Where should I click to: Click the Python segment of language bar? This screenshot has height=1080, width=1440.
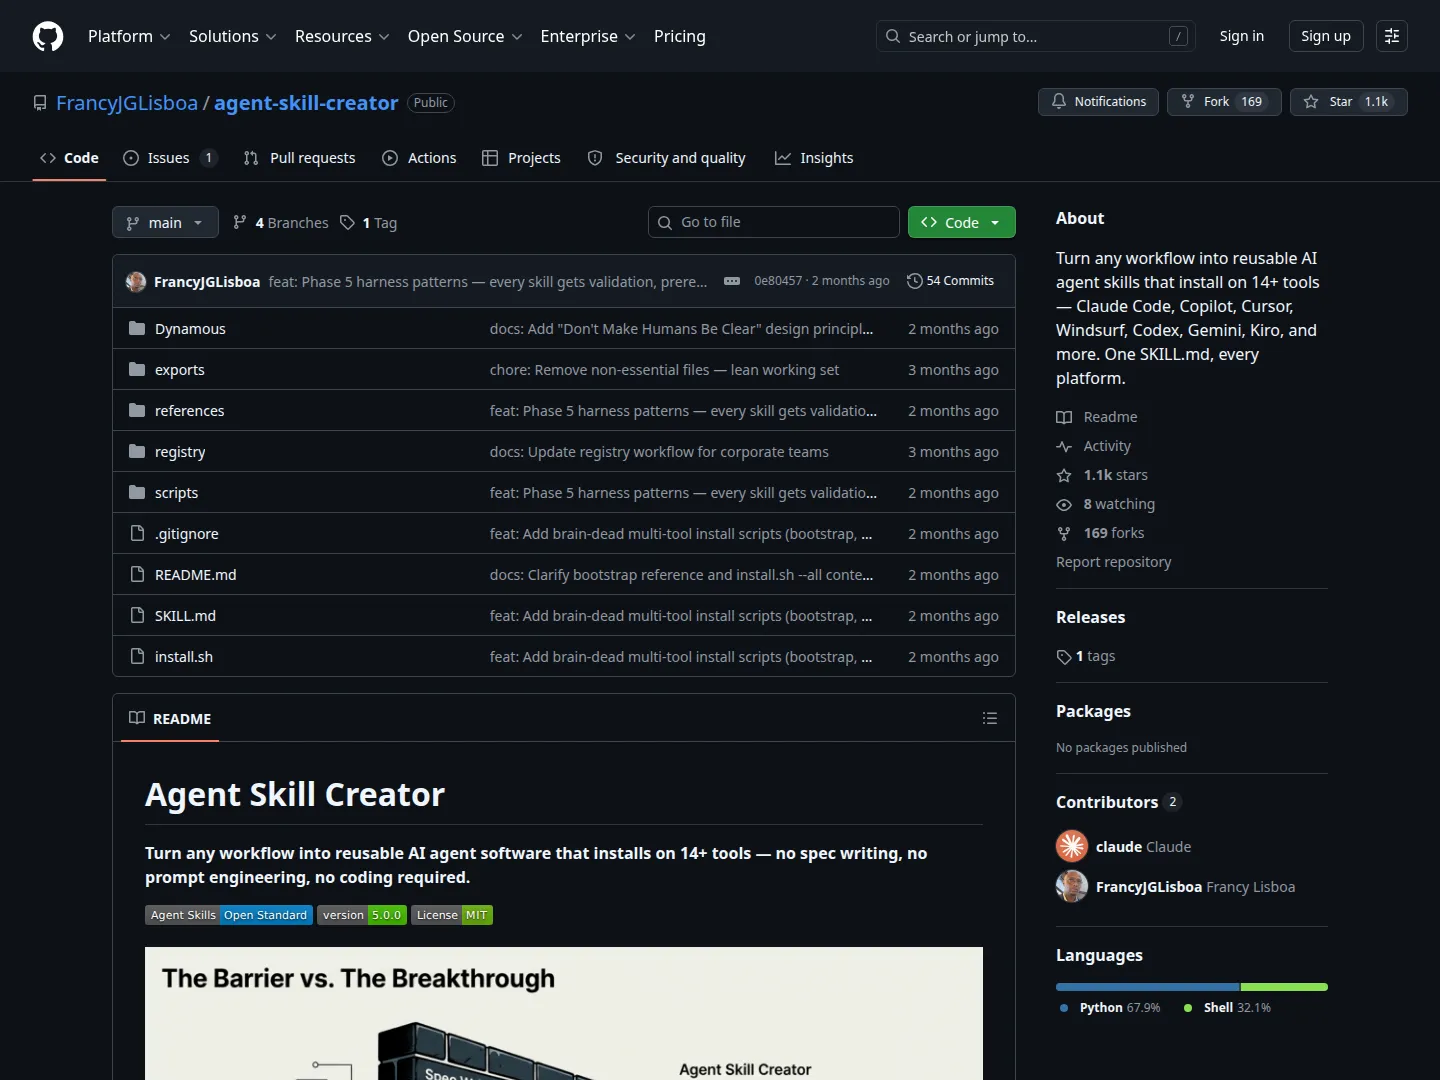pos(1148,987)
